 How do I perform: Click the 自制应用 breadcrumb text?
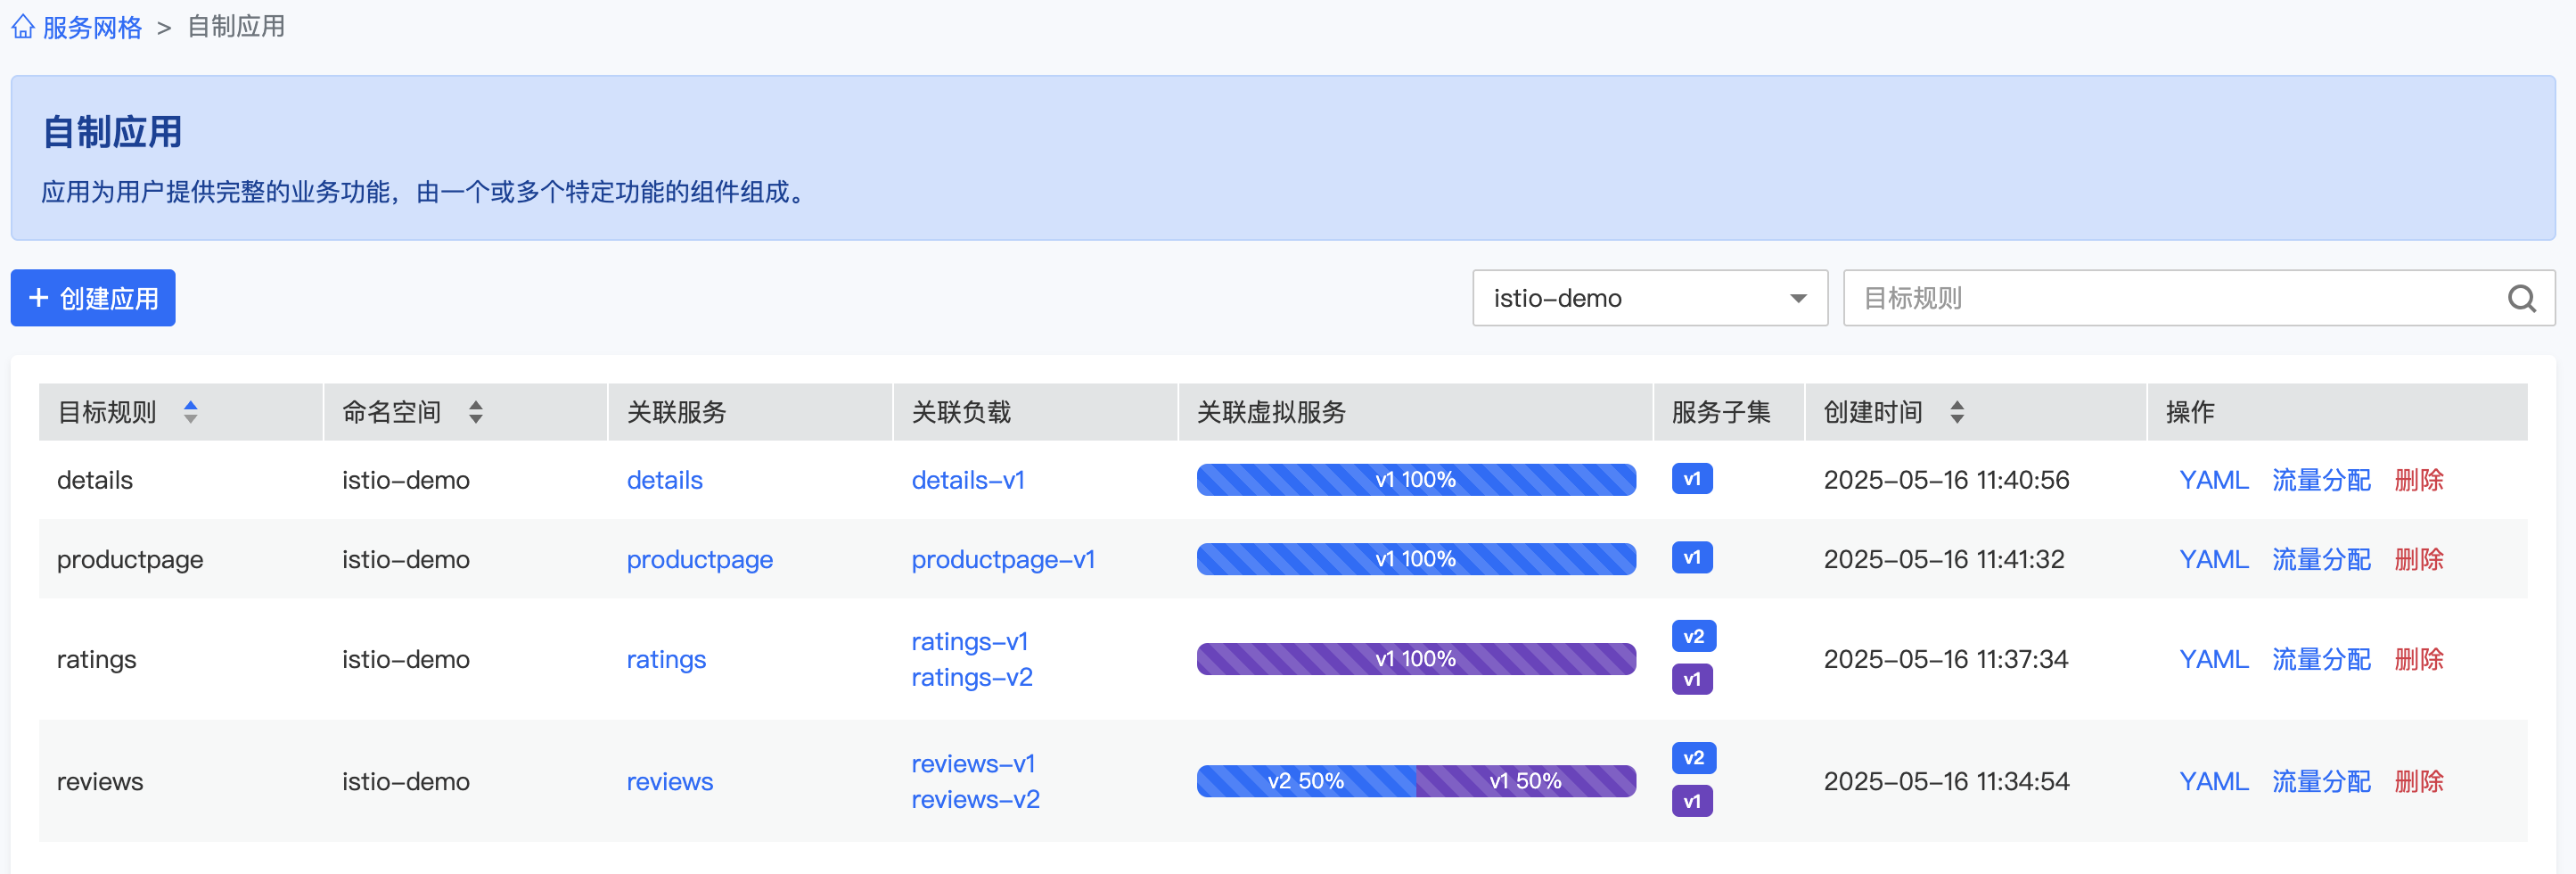tap(236, 27)
